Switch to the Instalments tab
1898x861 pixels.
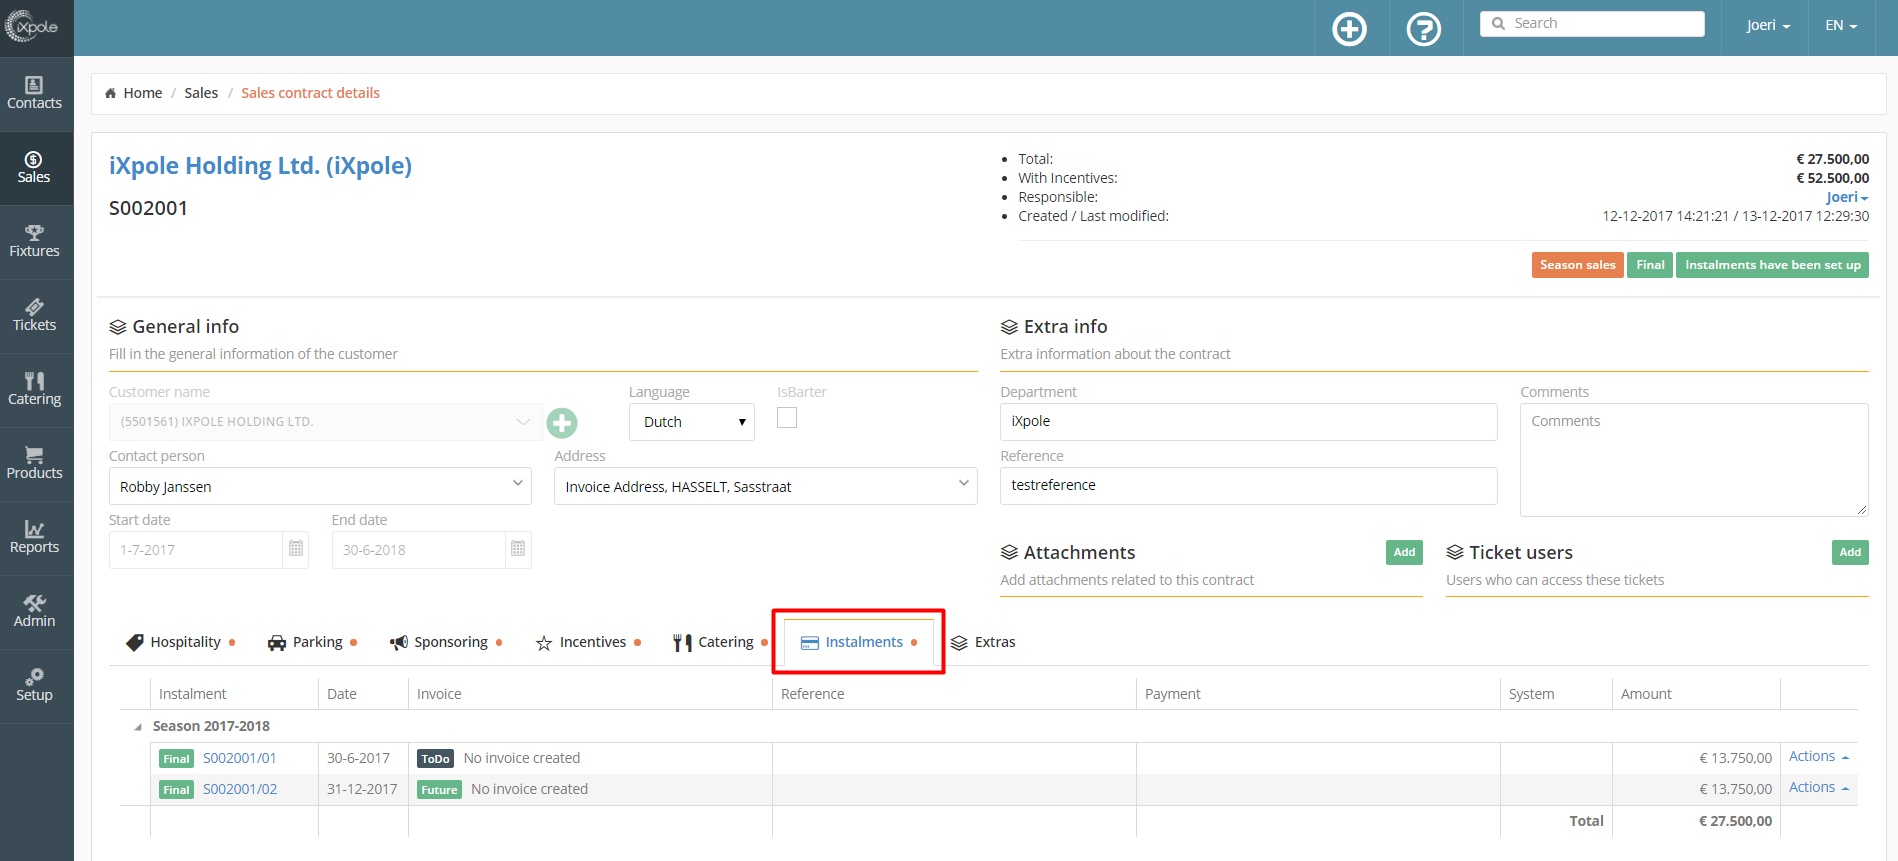point(859,642)
